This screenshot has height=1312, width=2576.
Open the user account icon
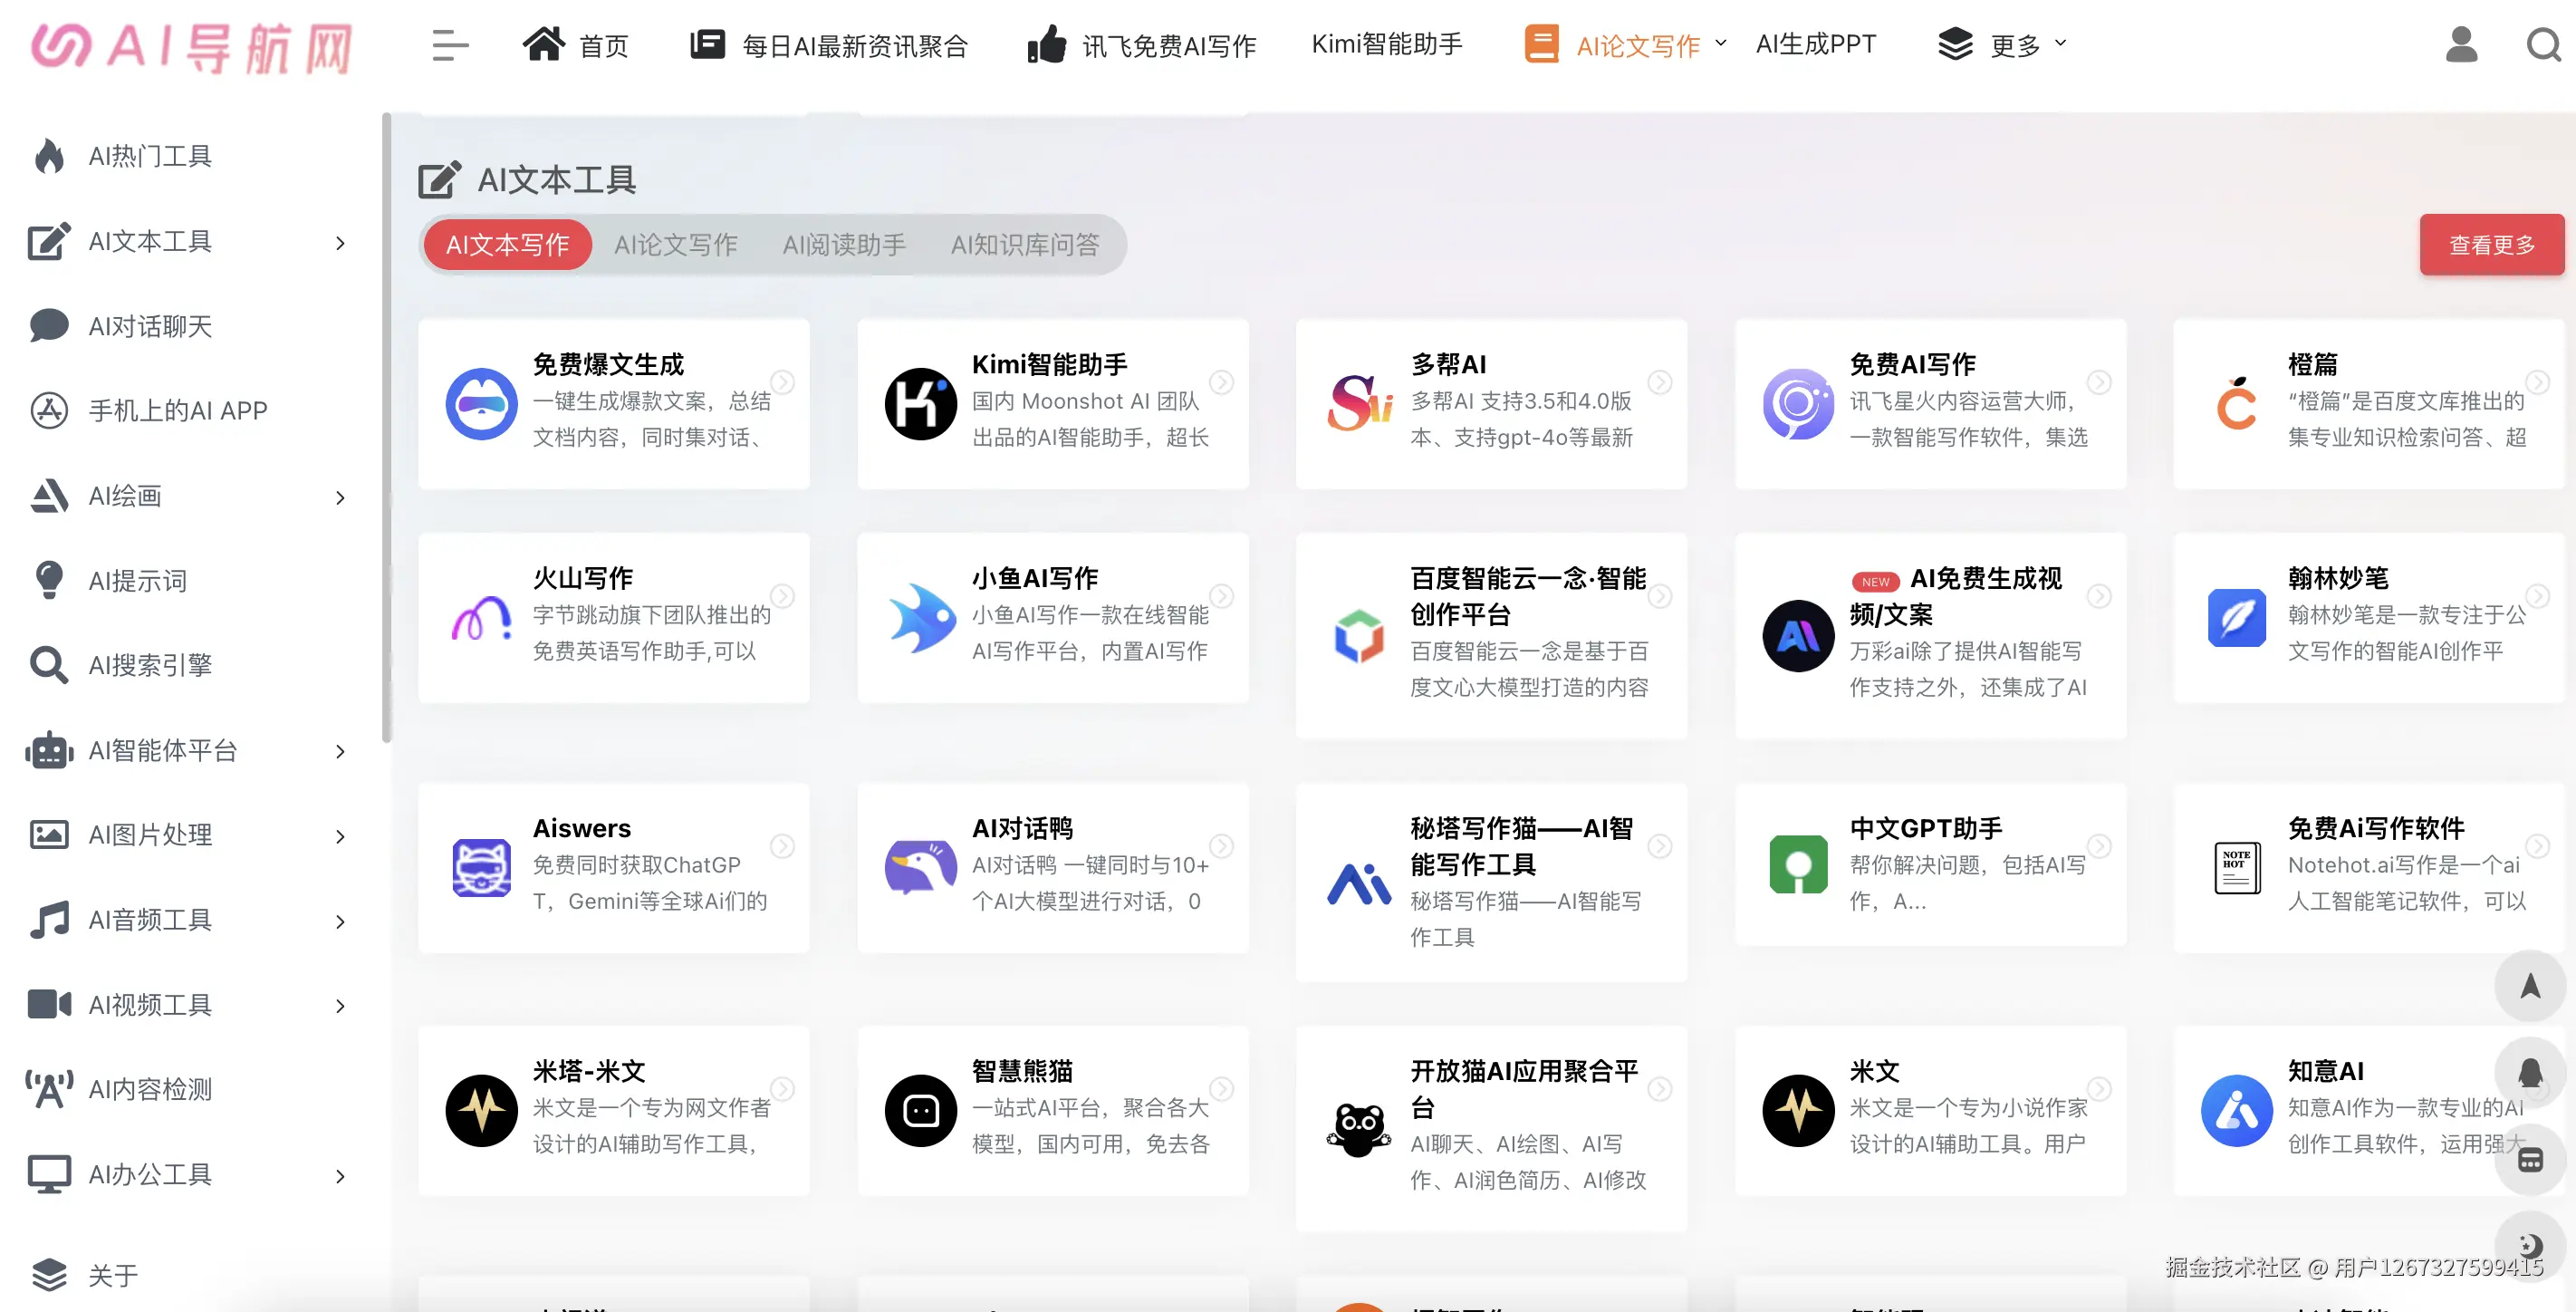pyautogui.click(x=2461, y=44)
